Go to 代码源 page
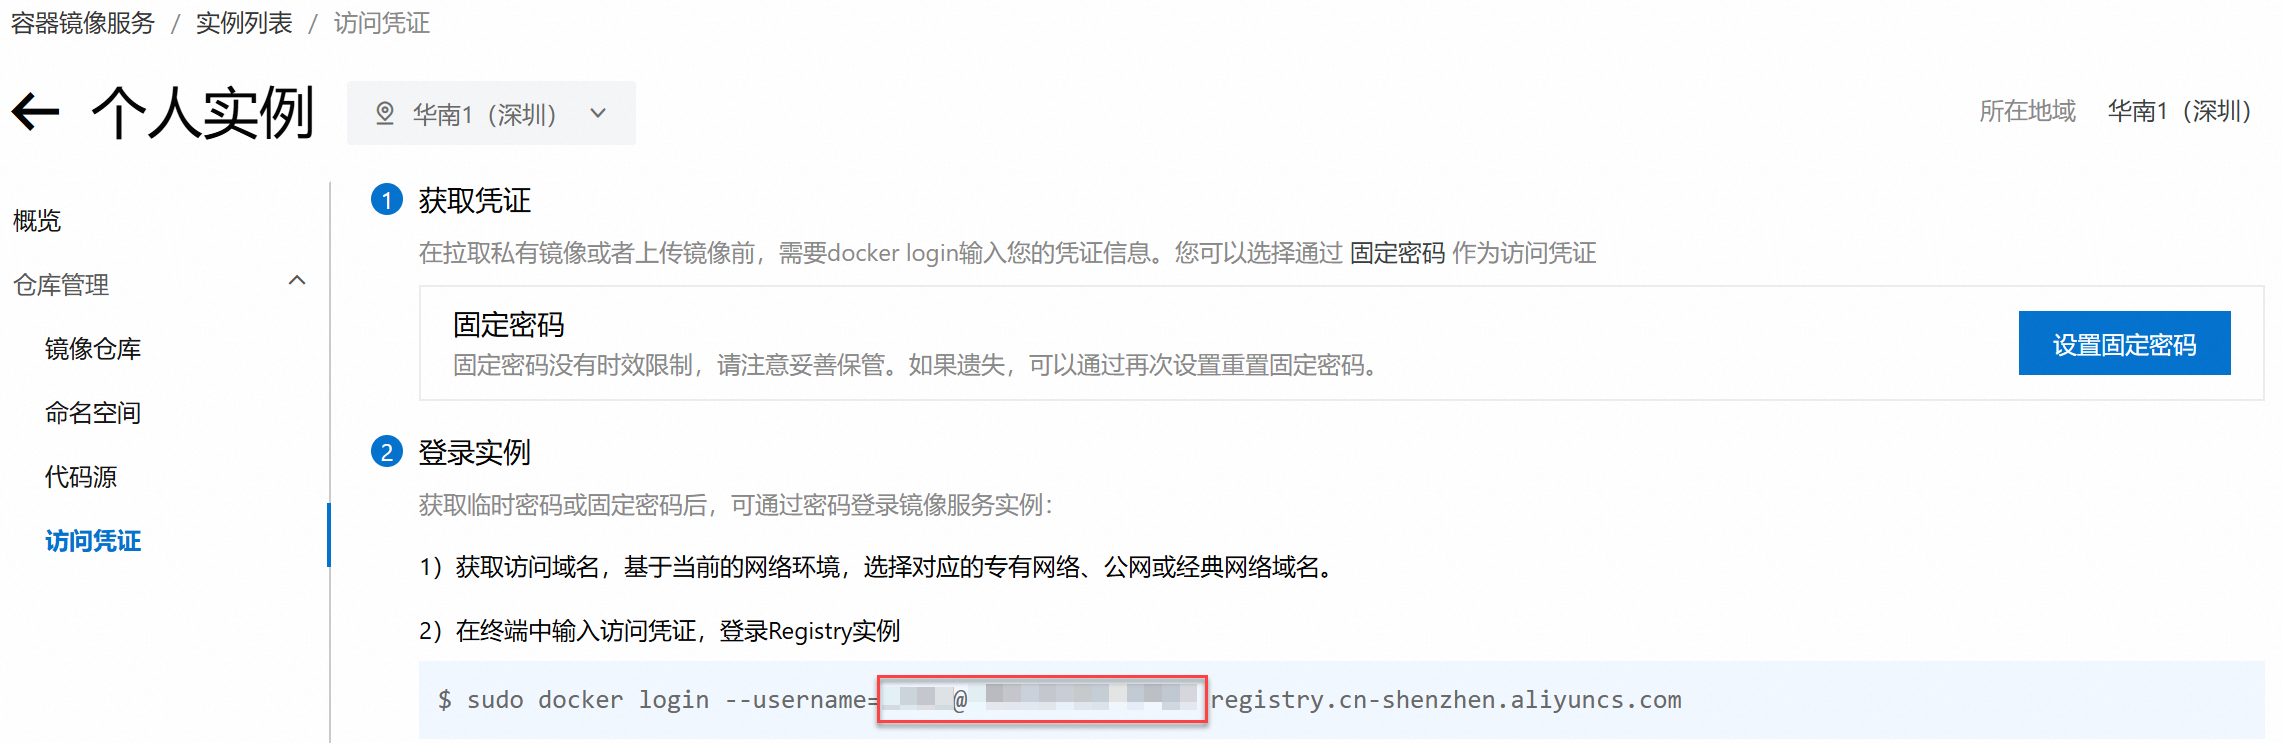The image size is (2283, 743). pyautogui.click(x=81, y=476)
